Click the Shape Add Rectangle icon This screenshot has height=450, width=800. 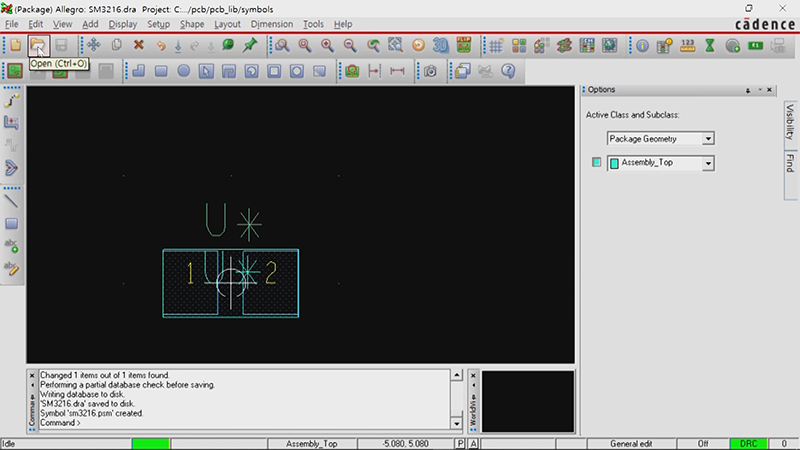point(161,71)
